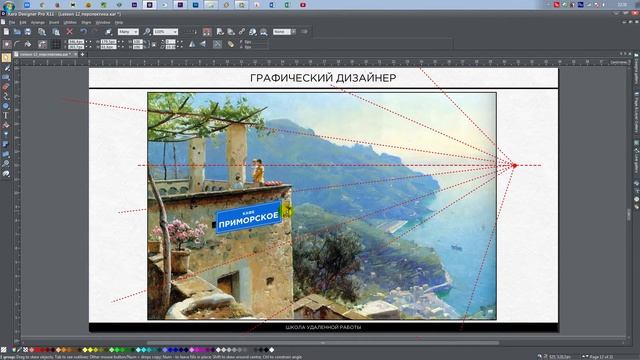Viewport: 640px width, 360px height.
Task: Click the rotation angle input field
Action: [x=171, y=42]
